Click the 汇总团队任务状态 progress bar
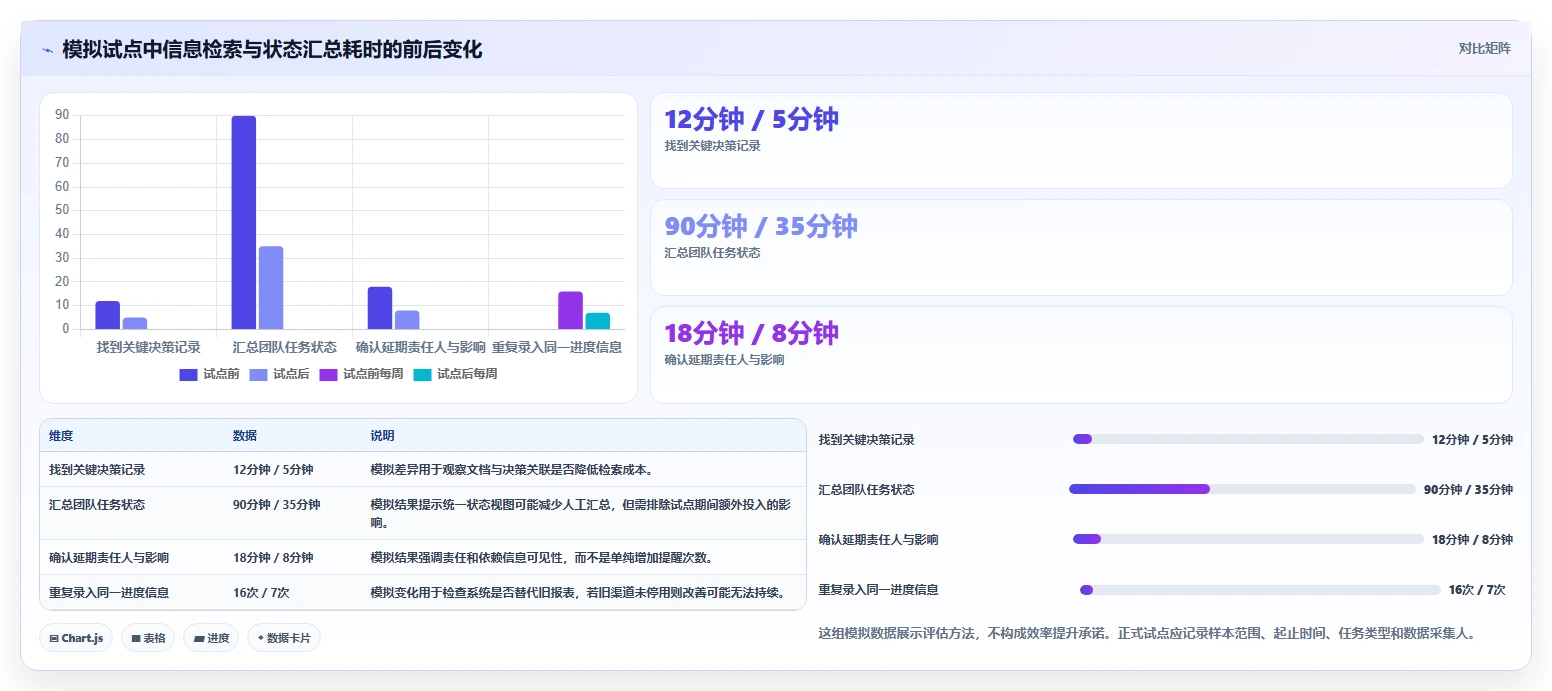The height and width of the screenshot is (691, 1552). 1243,489
